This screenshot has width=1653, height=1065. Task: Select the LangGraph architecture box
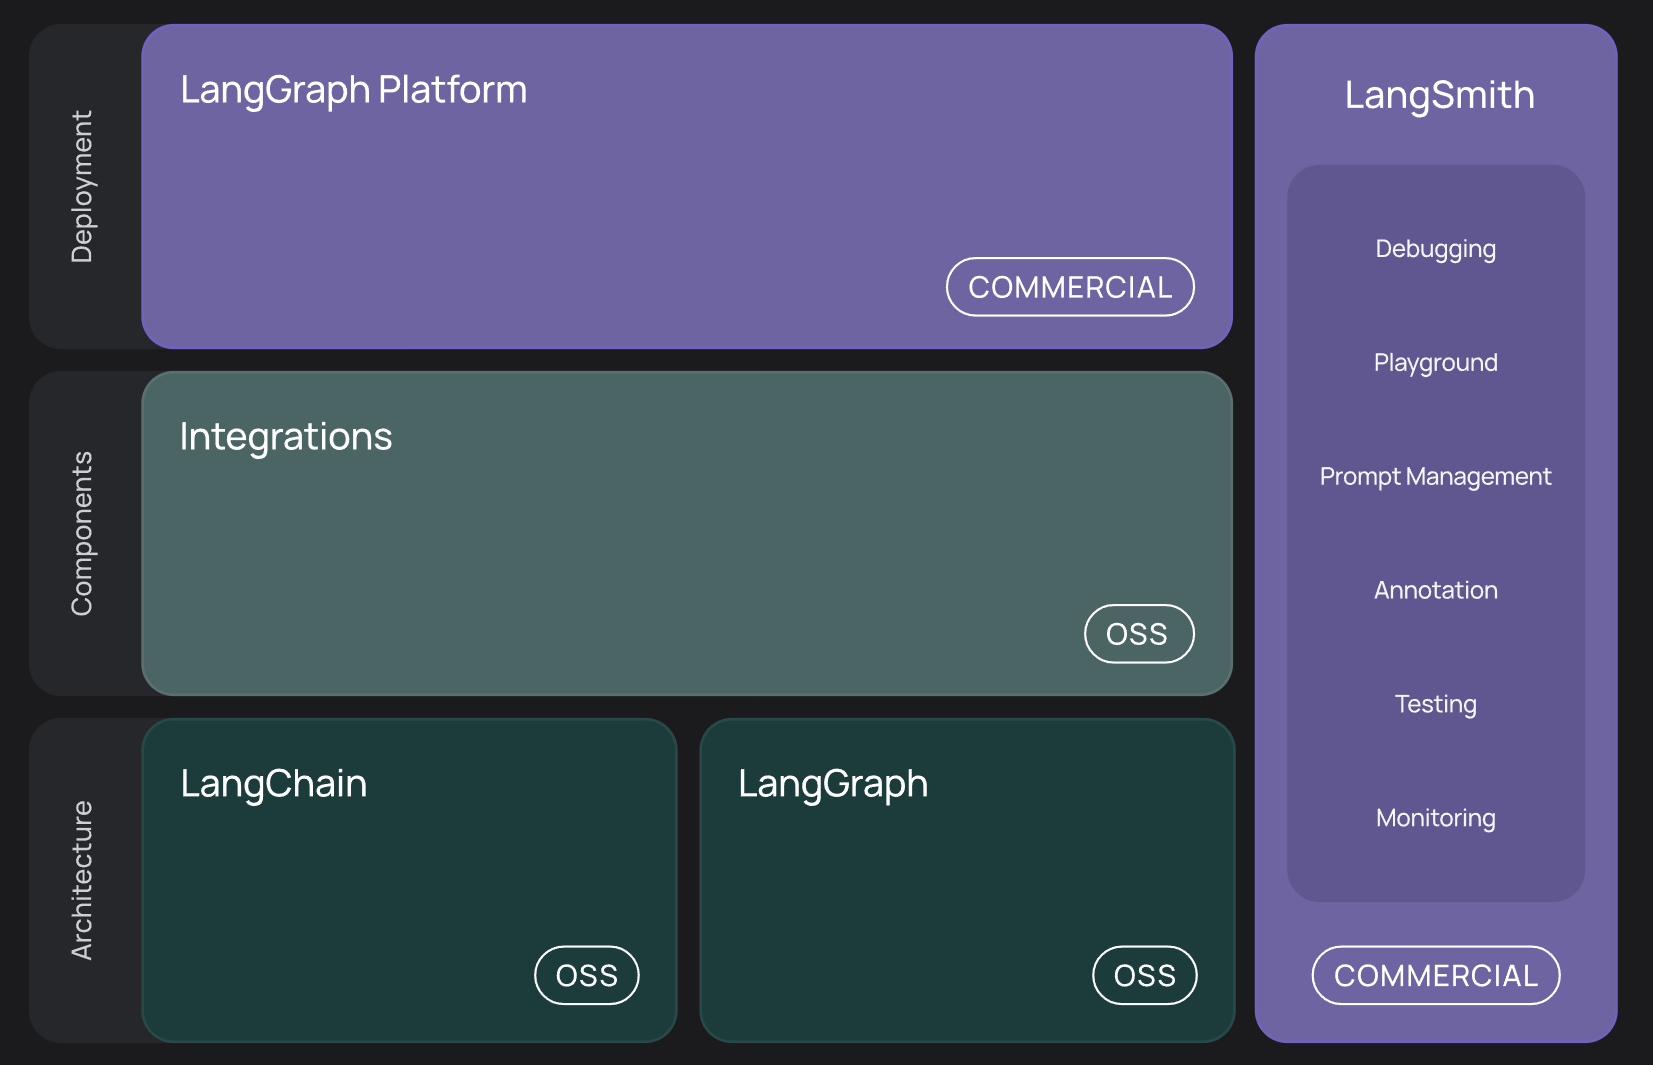pyautogui.click(x=967, y=880)
